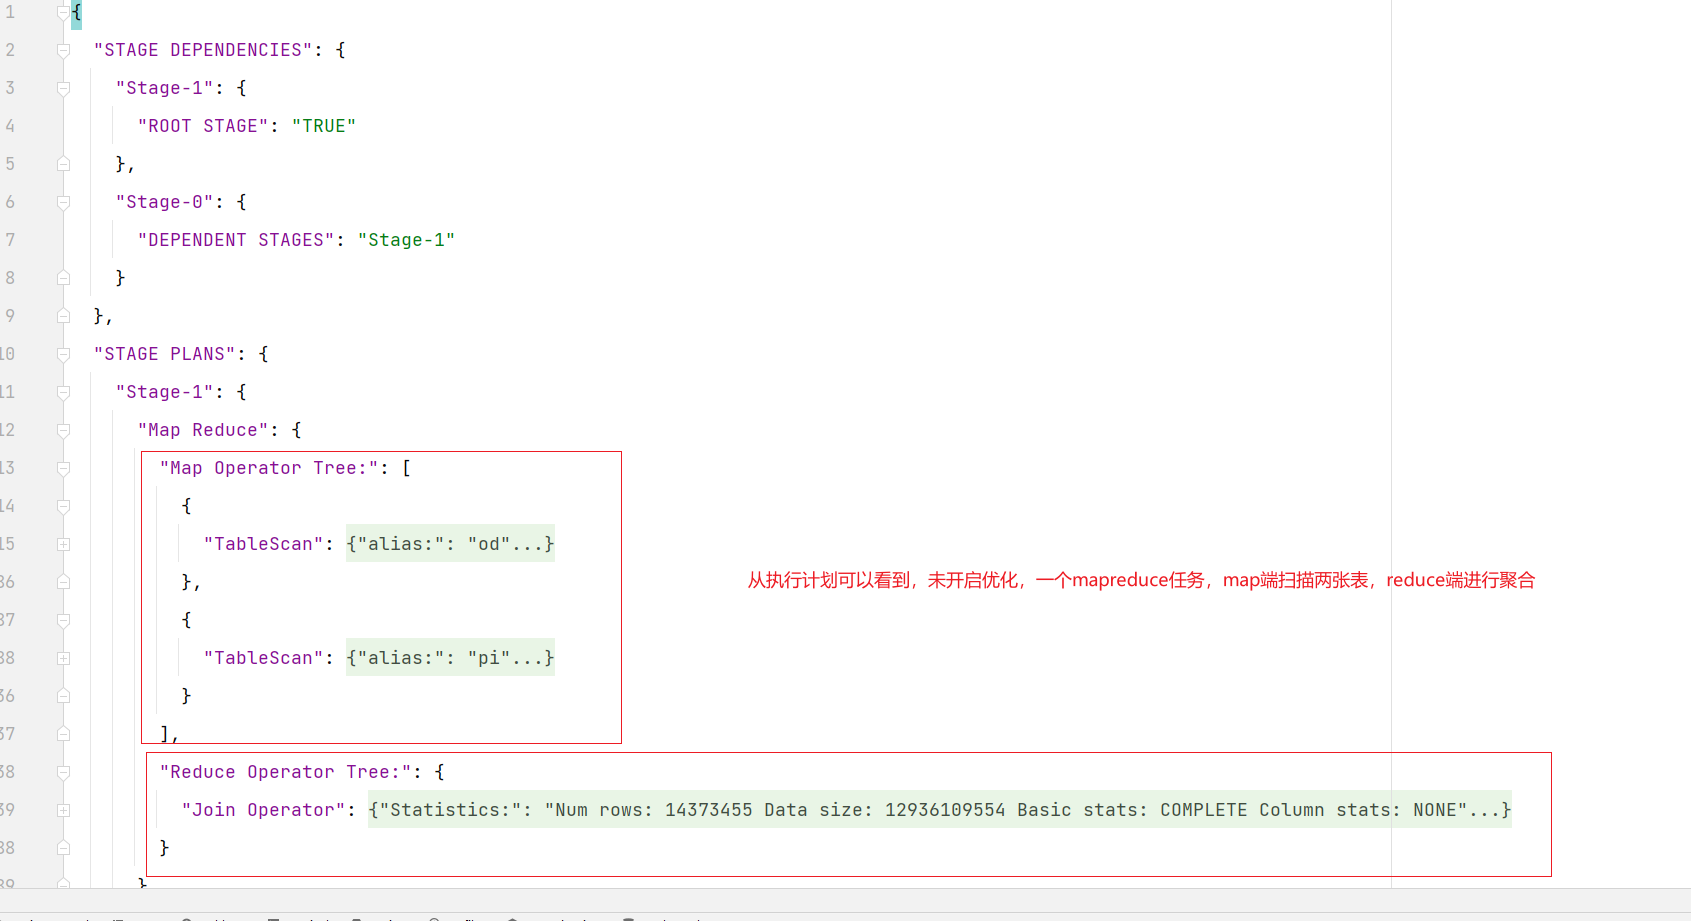Viewport: 1691px width, 921px height.
Task: Collapse the "Map Operator Tree:" fold marker
Action: click(x=63, y=468)
